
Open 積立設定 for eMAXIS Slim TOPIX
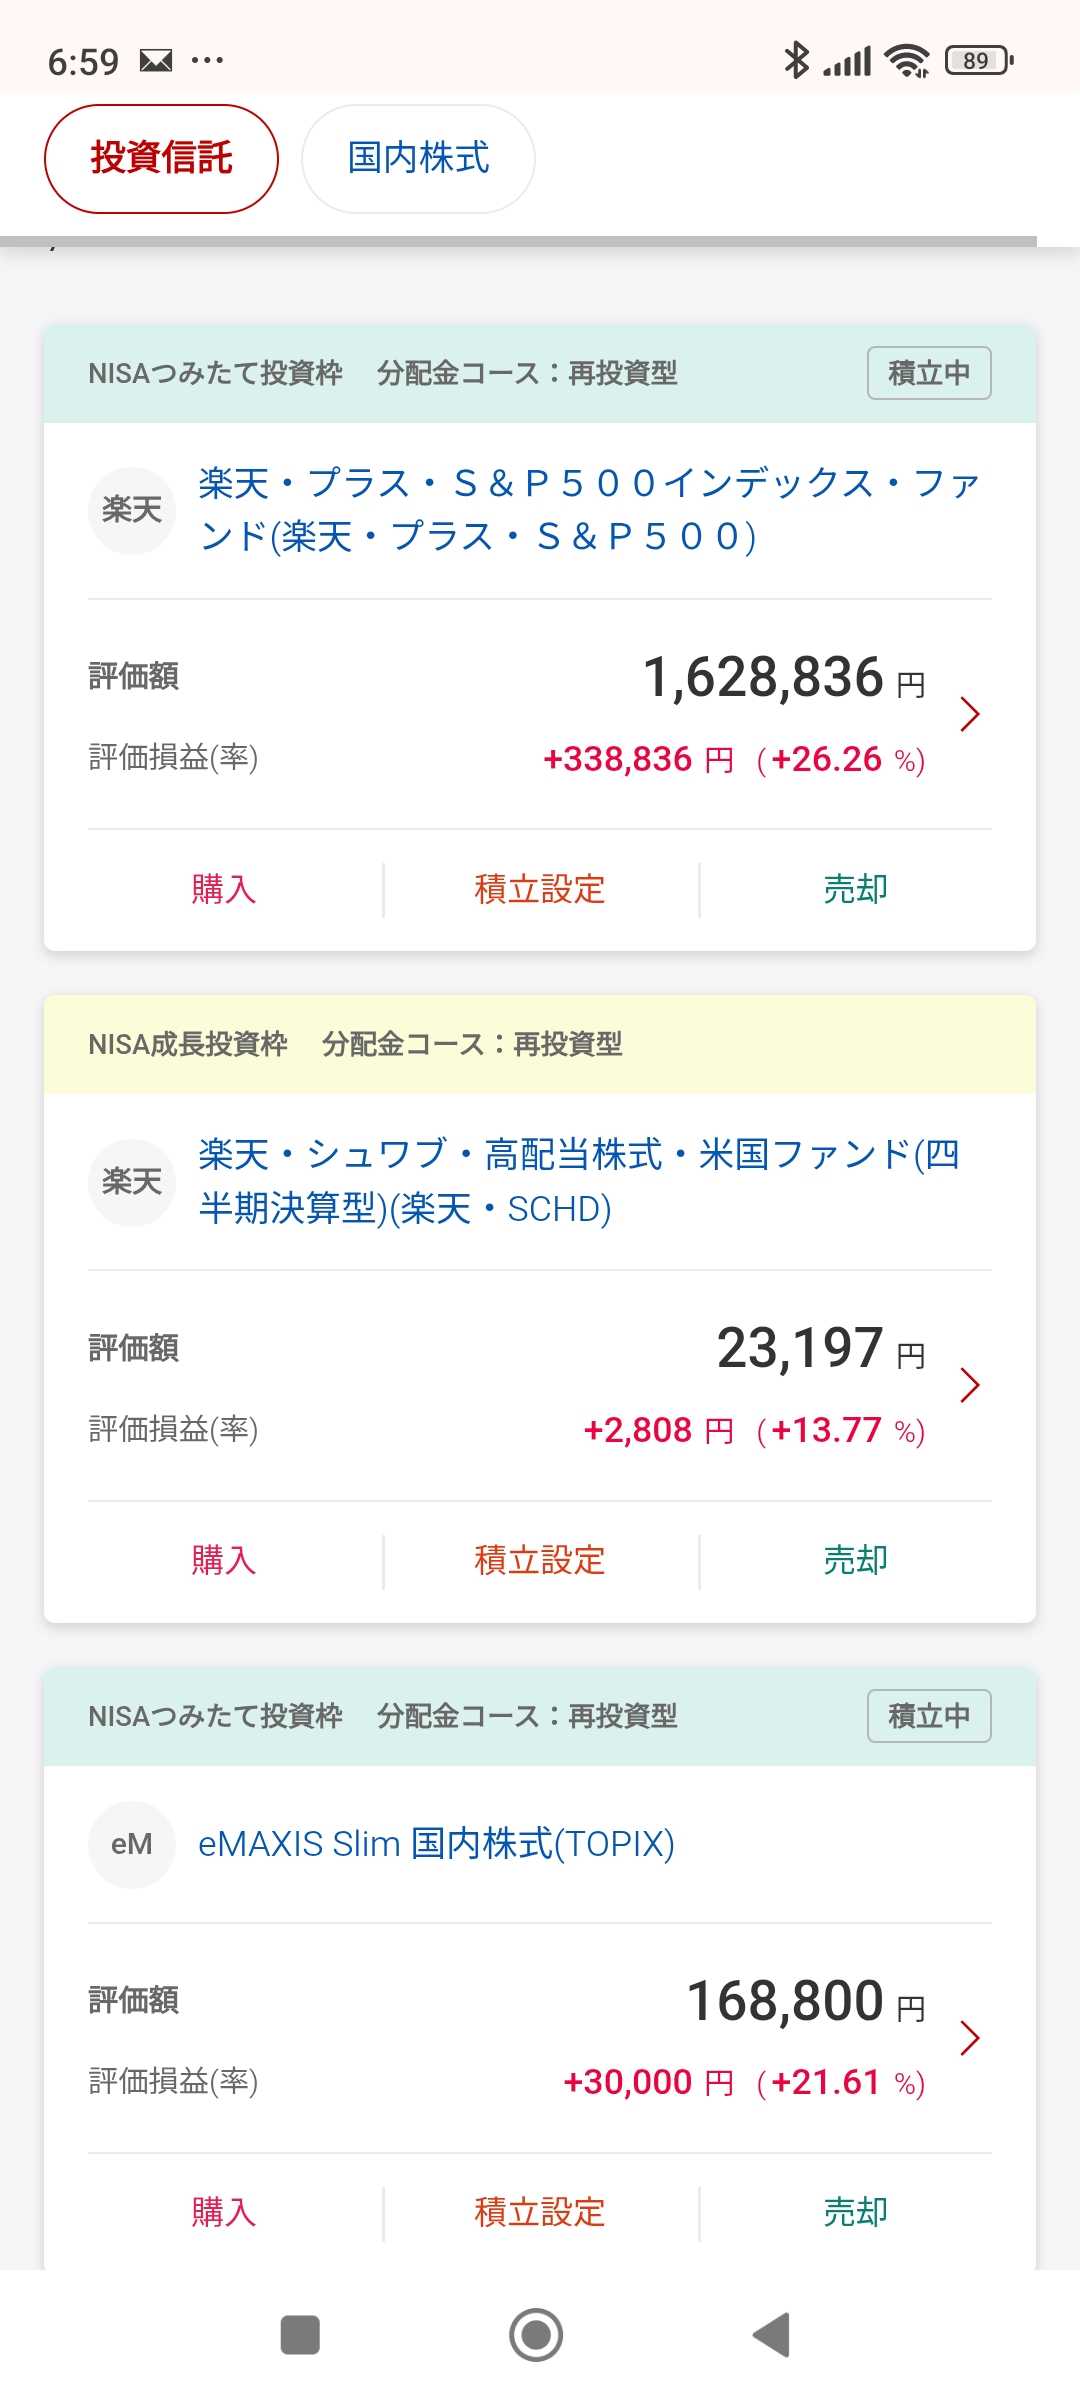point(540,2212)
